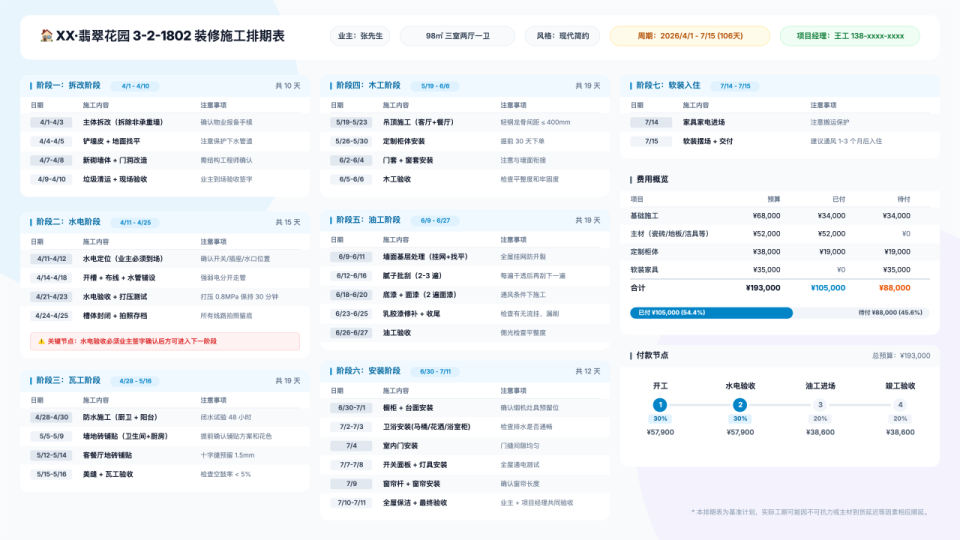Click the 定制柜体安装 task
Viewport: 960px width, 540px height.
coord(403,141)
